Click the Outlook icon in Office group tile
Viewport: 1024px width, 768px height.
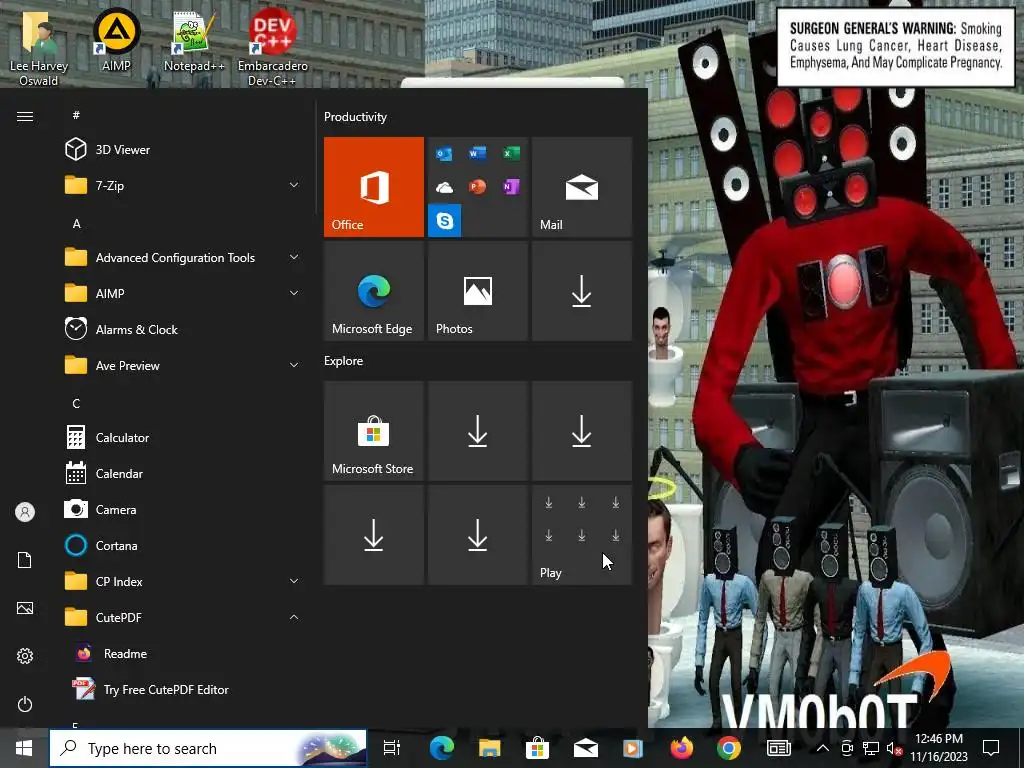(444, 154)
